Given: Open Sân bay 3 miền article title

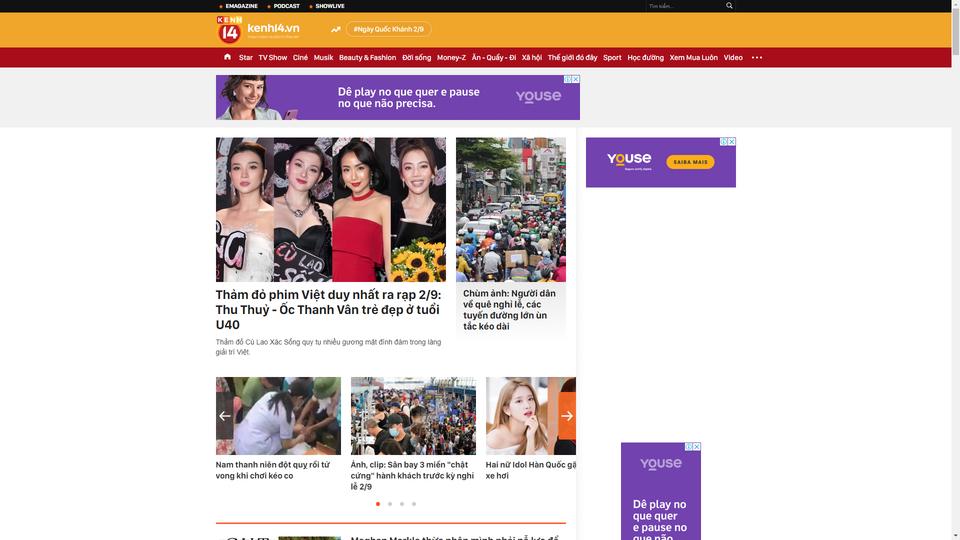Looking at the screenshot, I should pyautogui.click(x=412, y=476).
